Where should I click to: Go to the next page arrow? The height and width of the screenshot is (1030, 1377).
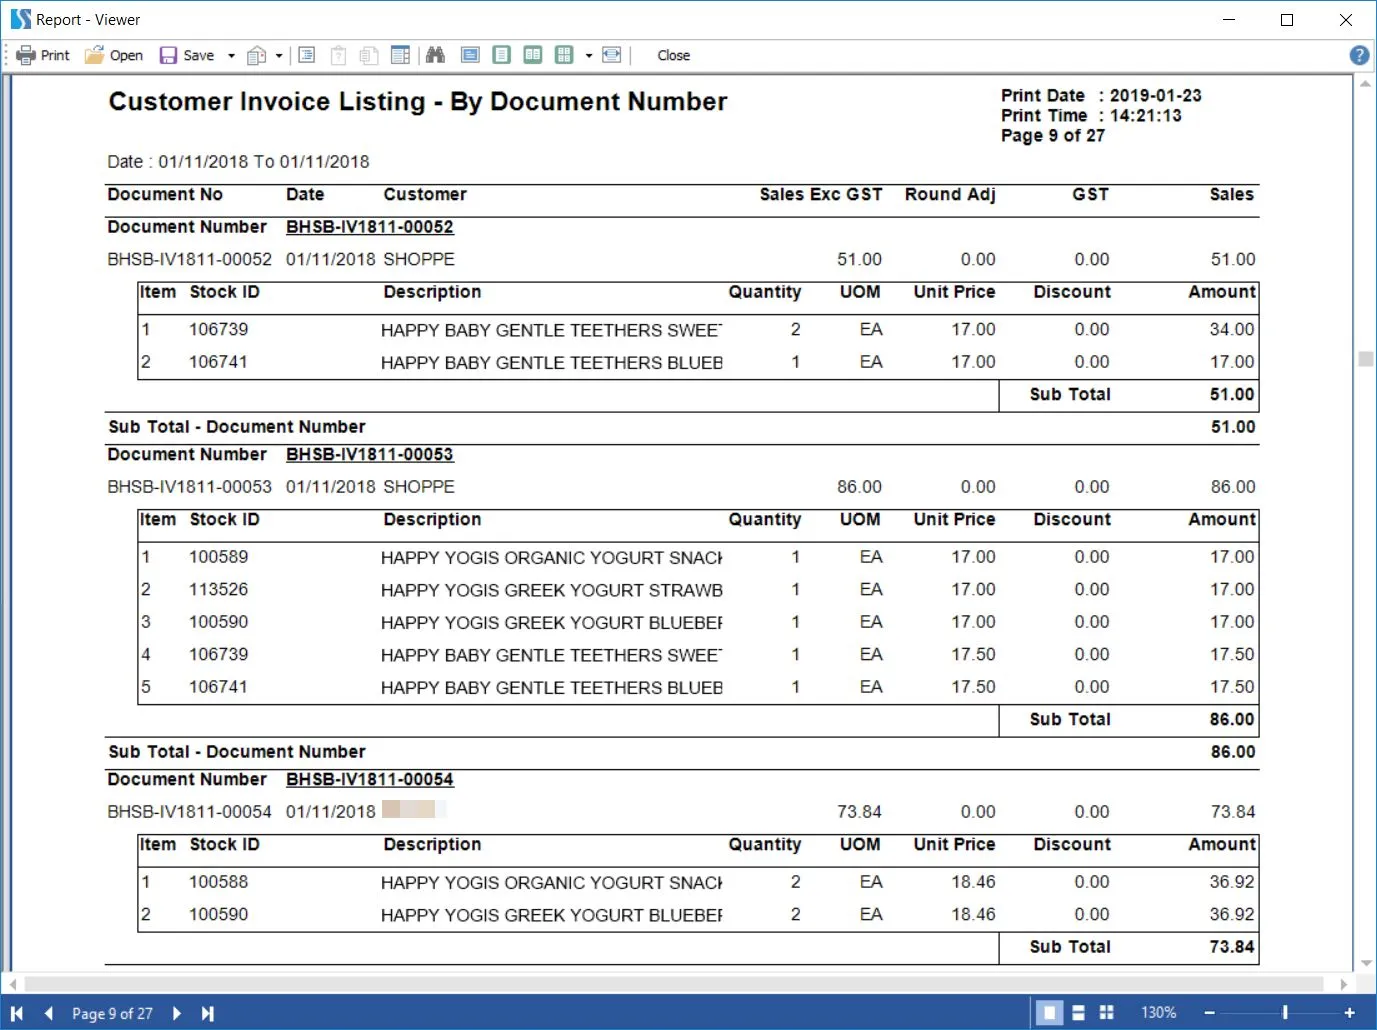(x=177, y=1013)
